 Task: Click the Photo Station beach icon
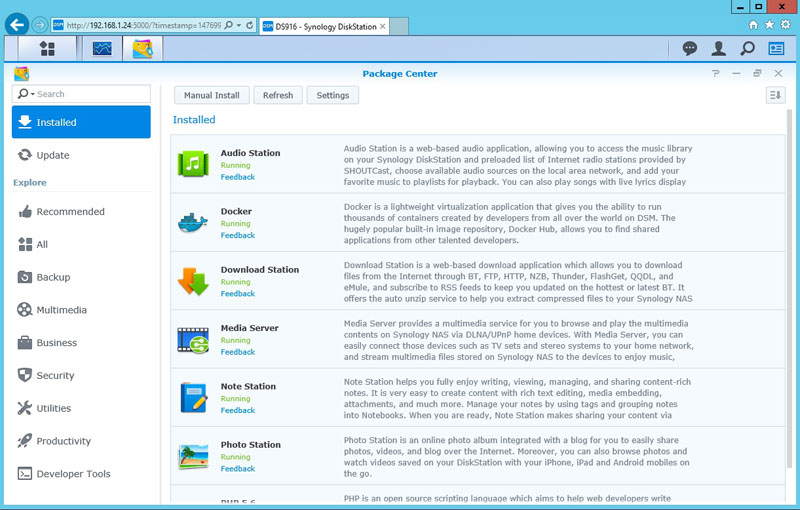point(193,456)
